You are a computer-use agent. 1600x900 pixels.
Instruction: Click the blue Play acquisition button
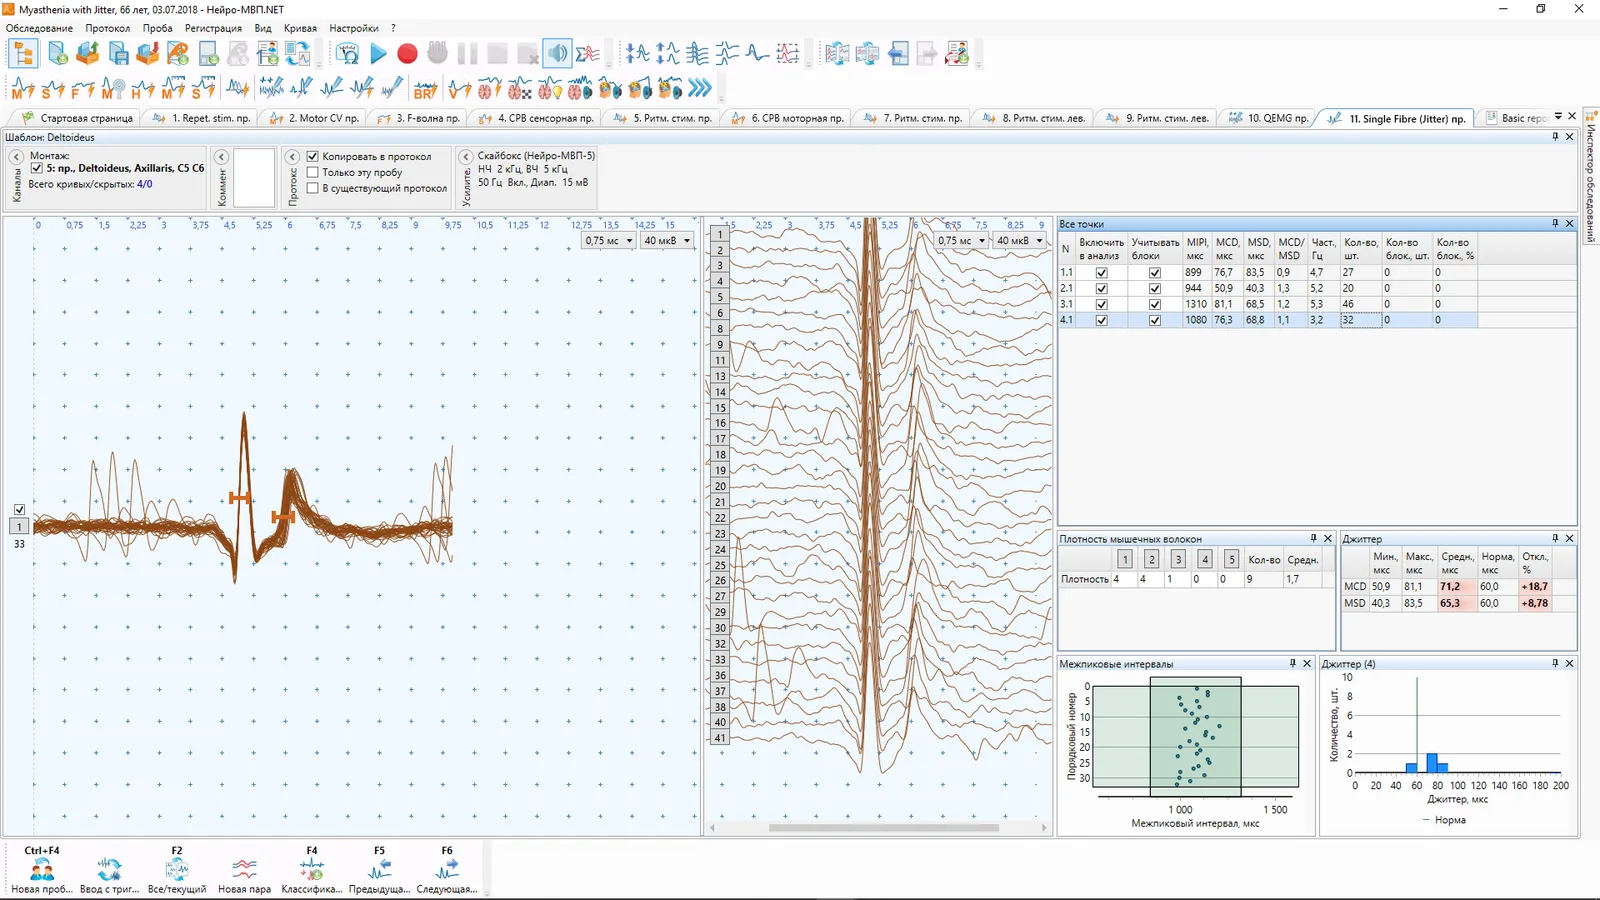tap(378, 54)
